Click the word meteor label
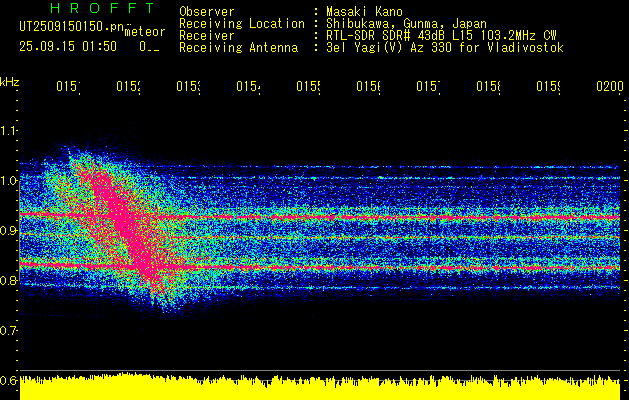This screenshot has width=629, height=400. [144, 32]
